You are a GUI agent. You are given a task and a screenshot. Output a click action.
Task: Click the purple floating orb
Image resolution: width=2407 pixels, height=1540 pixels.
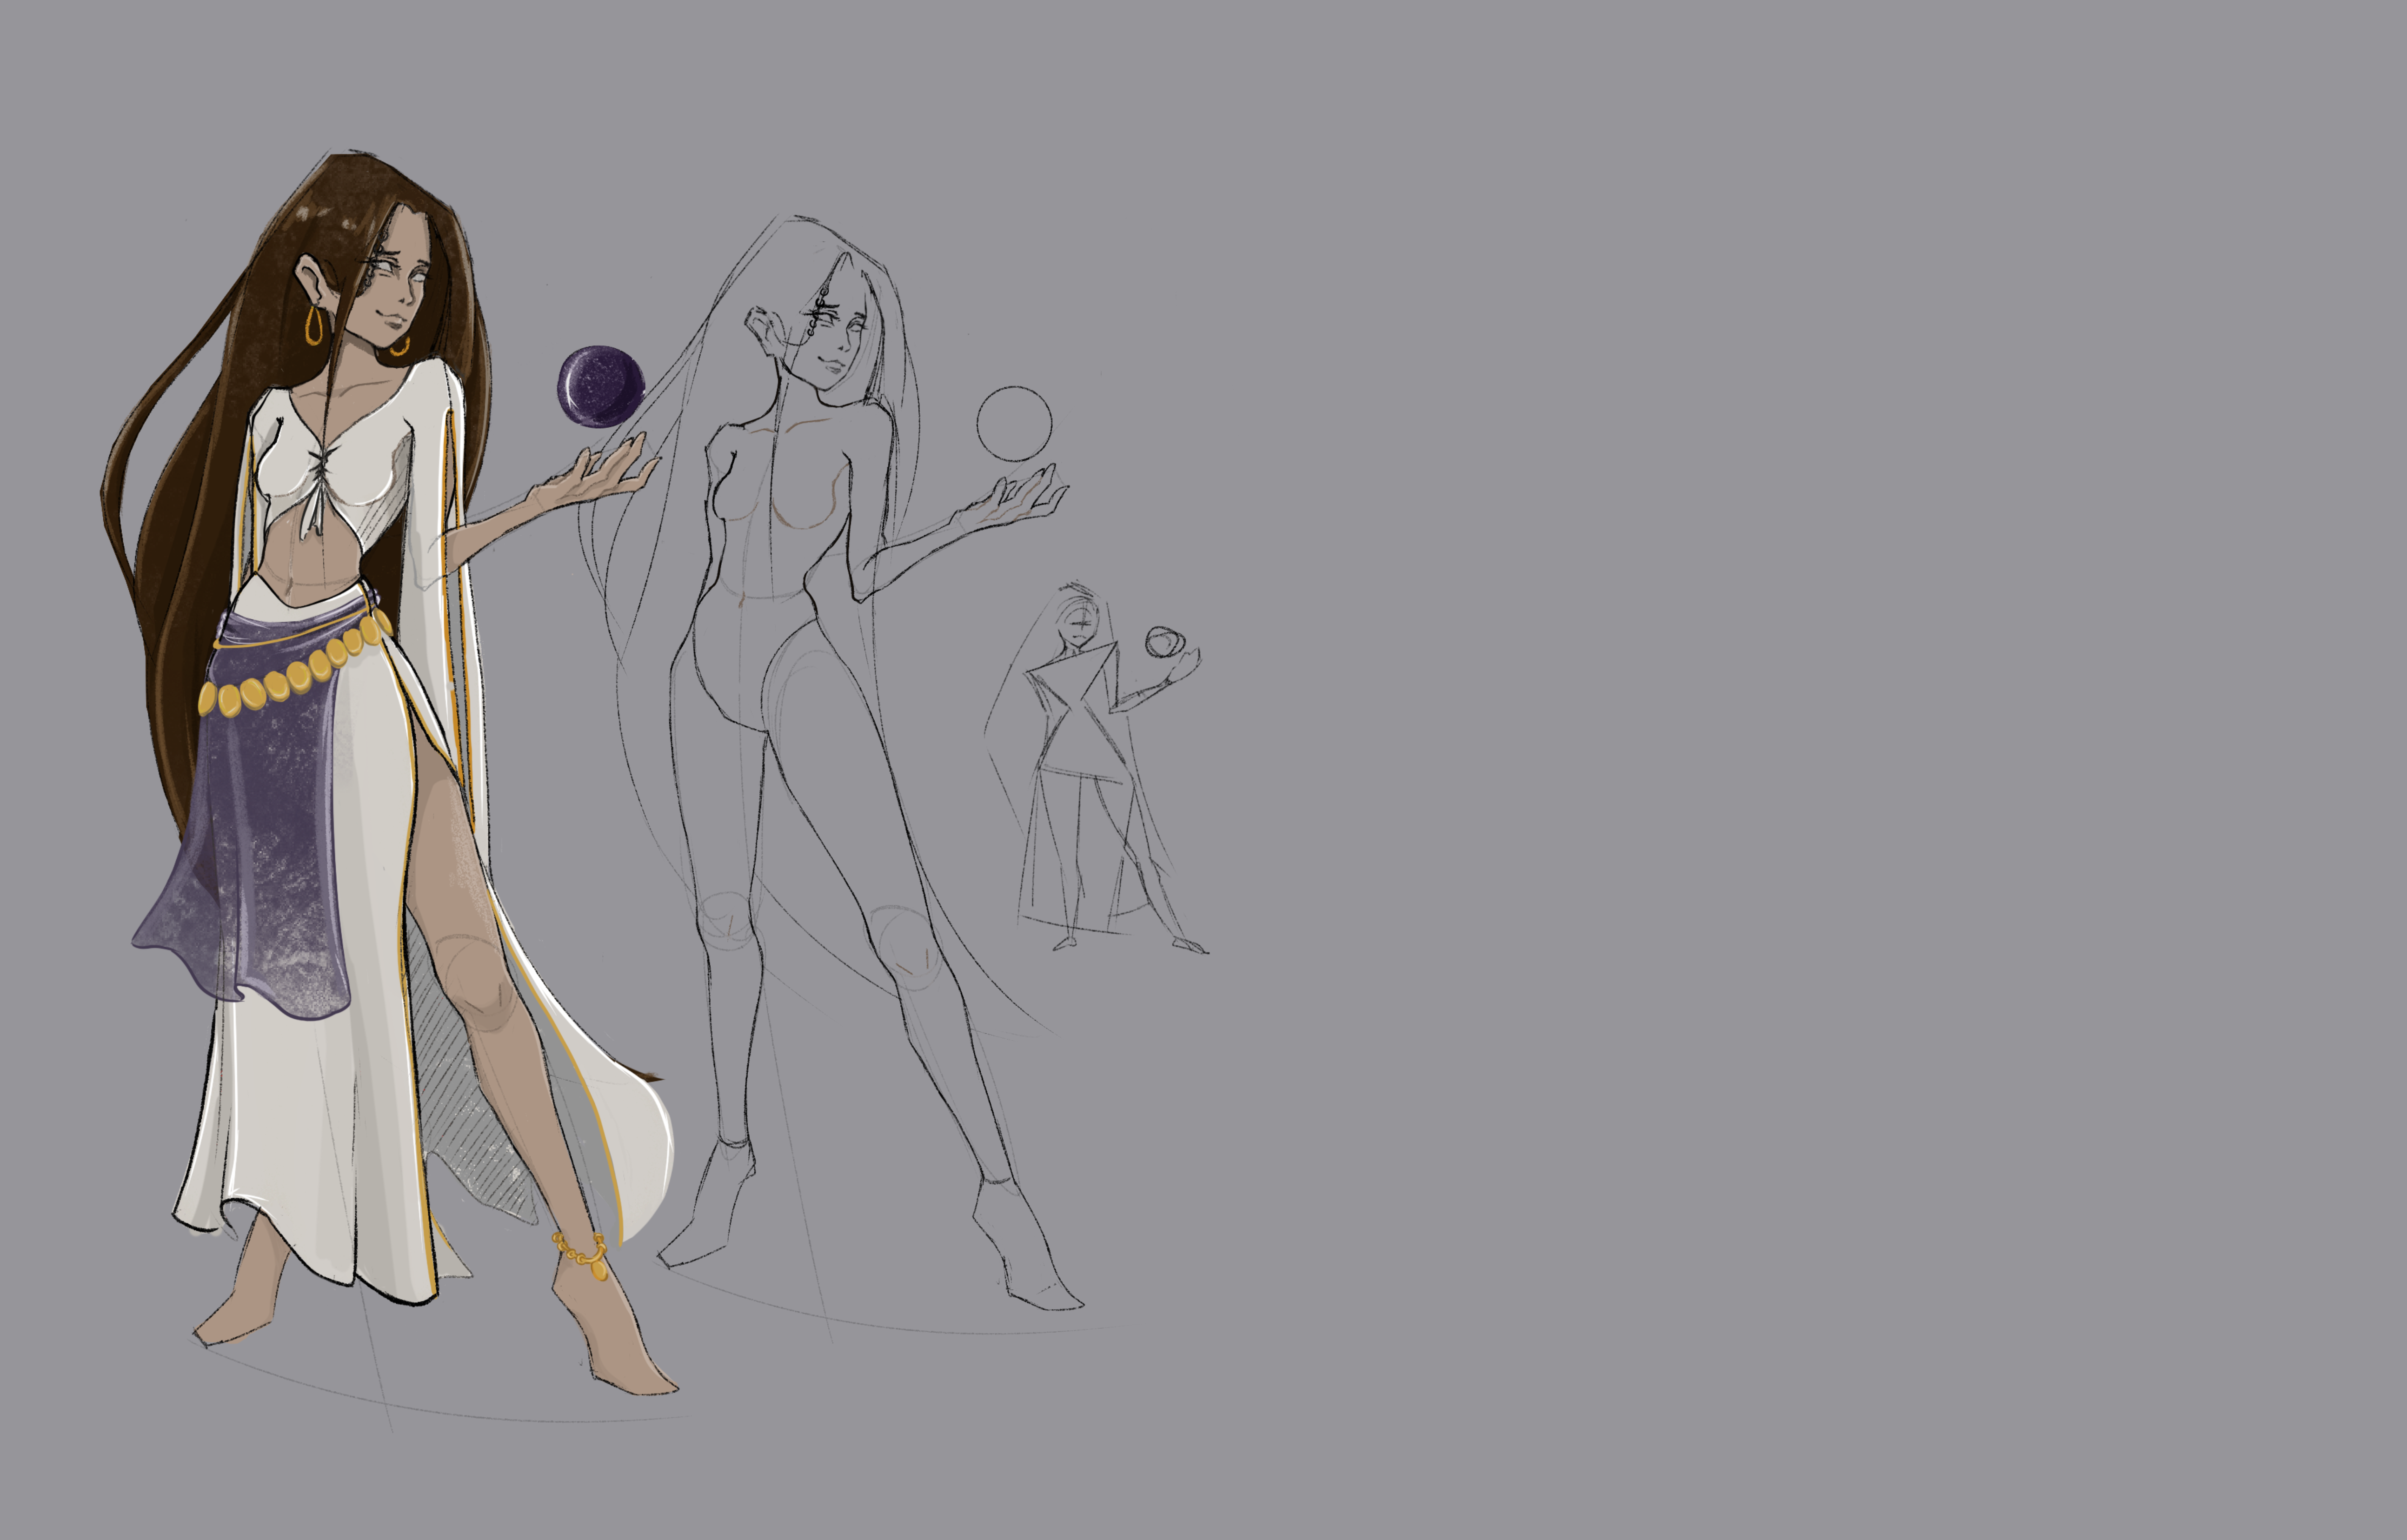[x=600, y=386]
